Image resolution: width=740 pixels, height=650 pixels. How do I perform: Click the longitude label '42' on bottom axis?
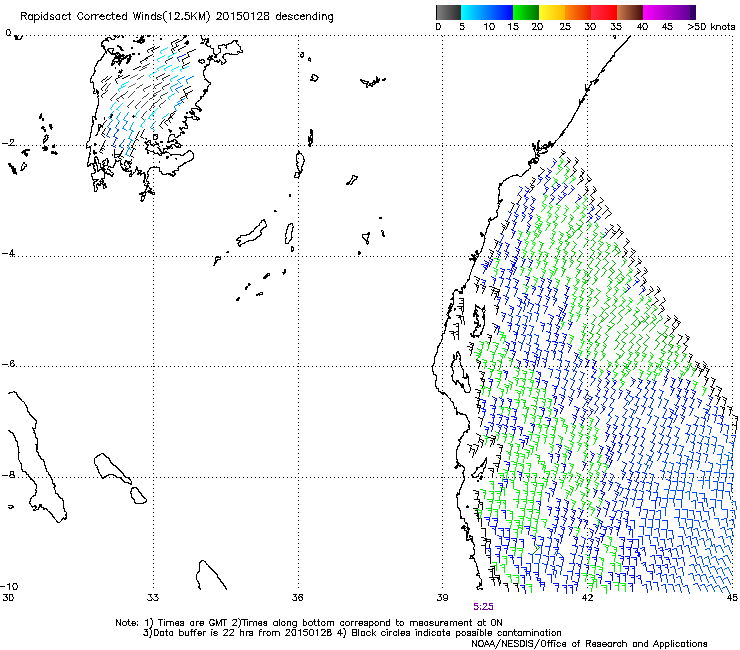click(587, 598)
